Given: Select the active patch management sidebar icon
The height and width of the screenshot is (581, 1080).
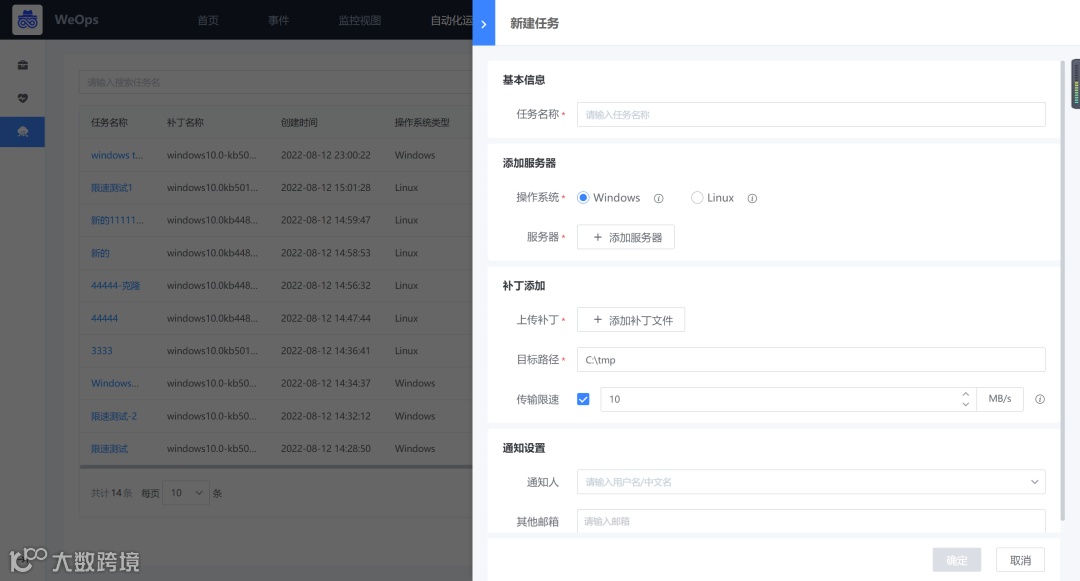Looking at the screenshot, I should tap(23, 131).
